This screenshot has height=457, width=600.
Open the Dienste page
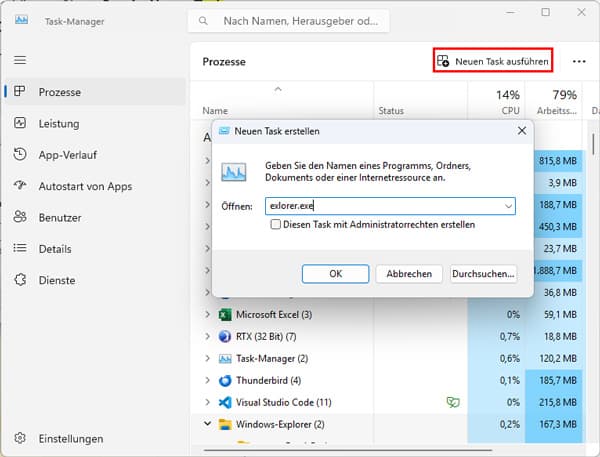point(95,280)
